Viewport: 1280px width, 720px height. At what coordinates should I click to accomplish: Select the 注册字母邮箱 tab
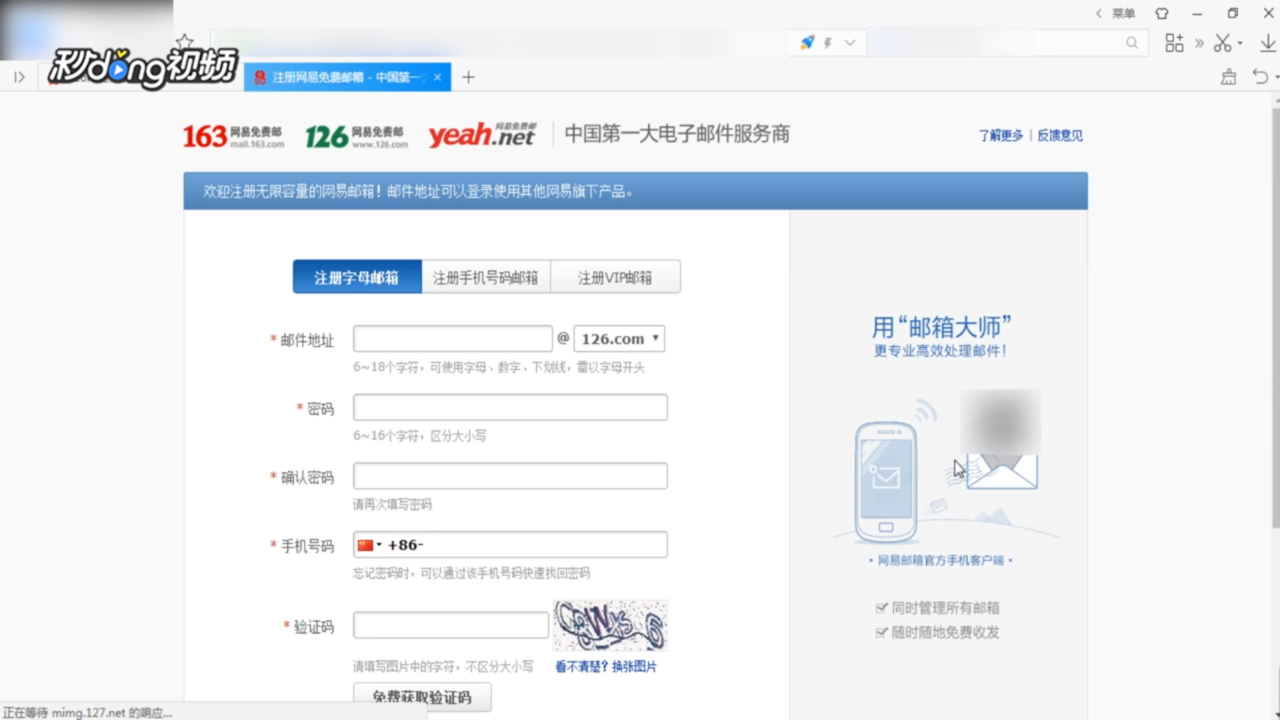(357, 277)
